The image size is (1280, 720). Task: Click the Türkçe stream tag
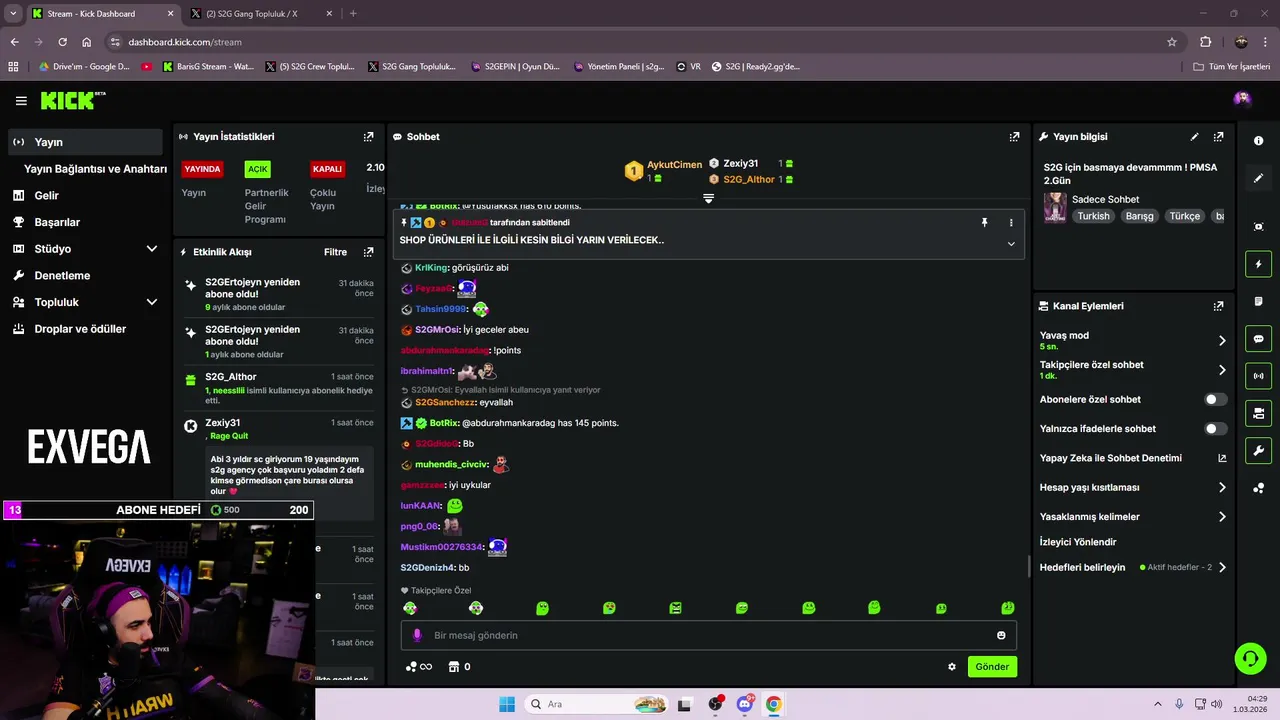tap(1185, 216)
